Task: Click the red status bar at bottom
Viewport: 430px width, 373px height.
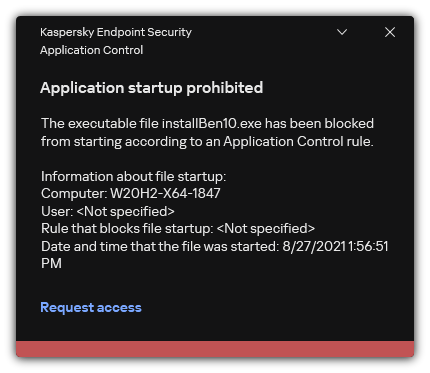Action: [215, 349]
